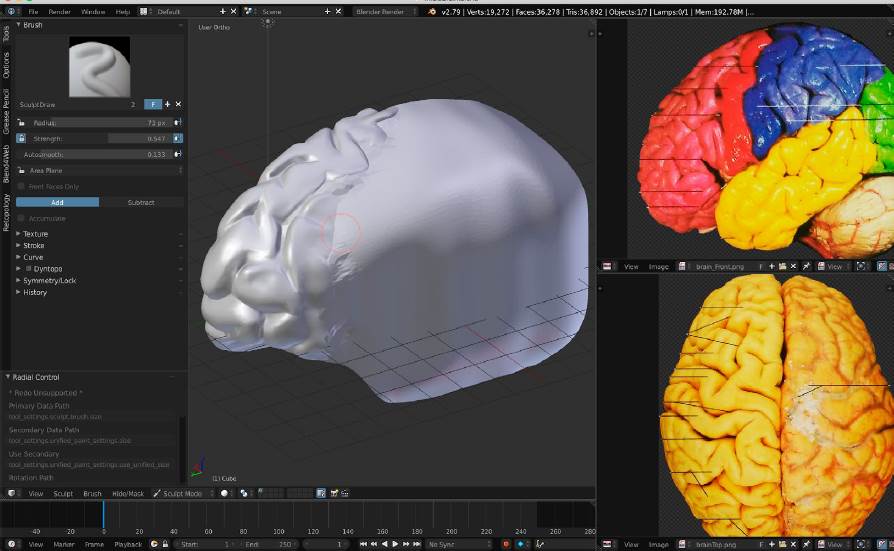
Task: Toggle unified strength lock icon beside Strength
Action: pyautogui.click(x=21, y=138)
